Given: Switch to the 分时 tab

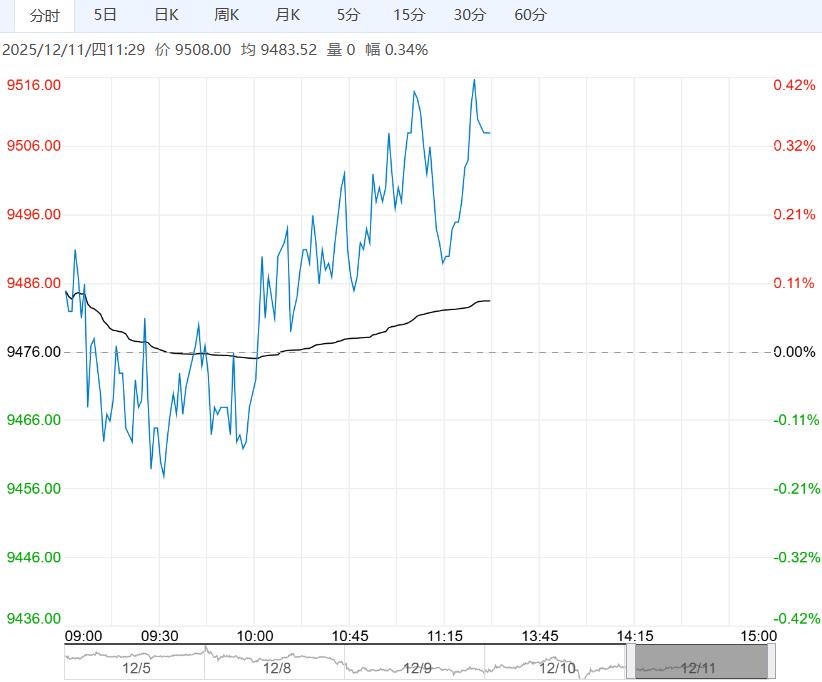Looking at the screenshot, I should pos(44,15).
